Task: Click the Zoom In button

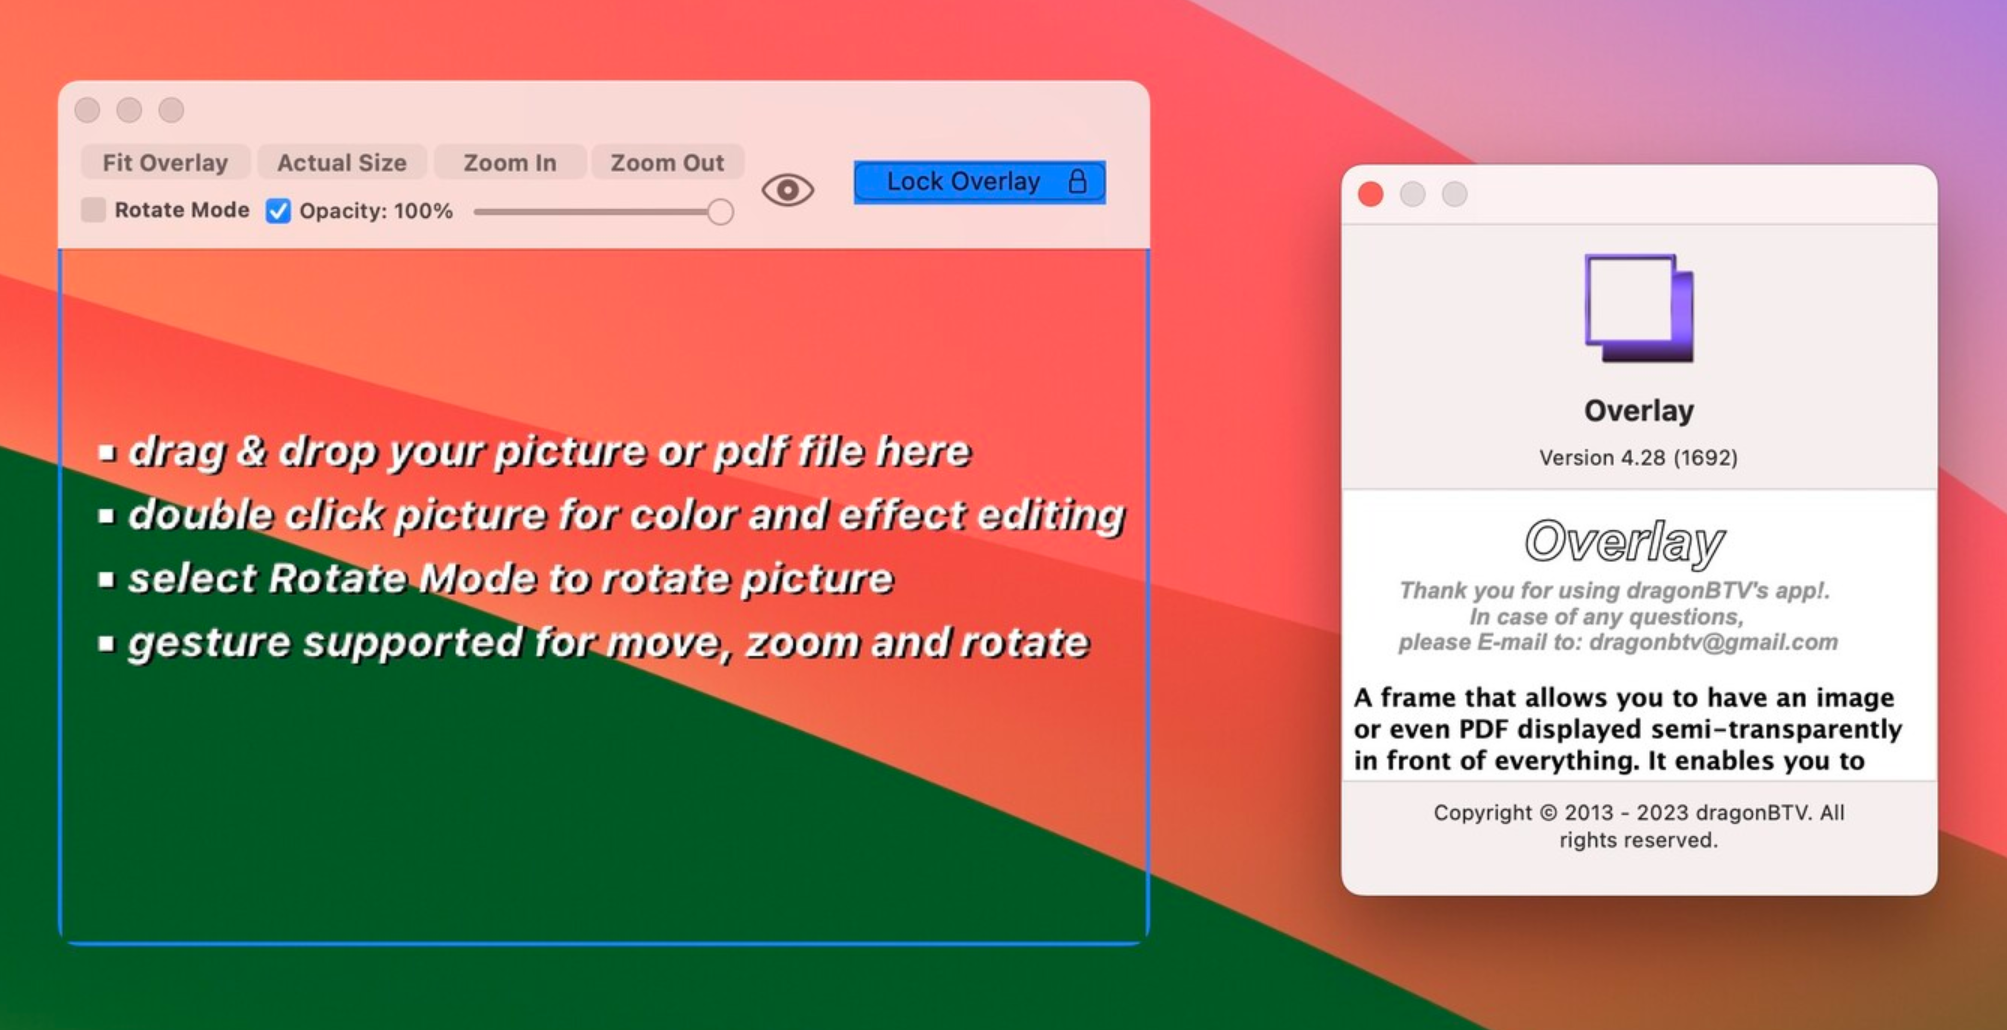Action: (510, 163)
